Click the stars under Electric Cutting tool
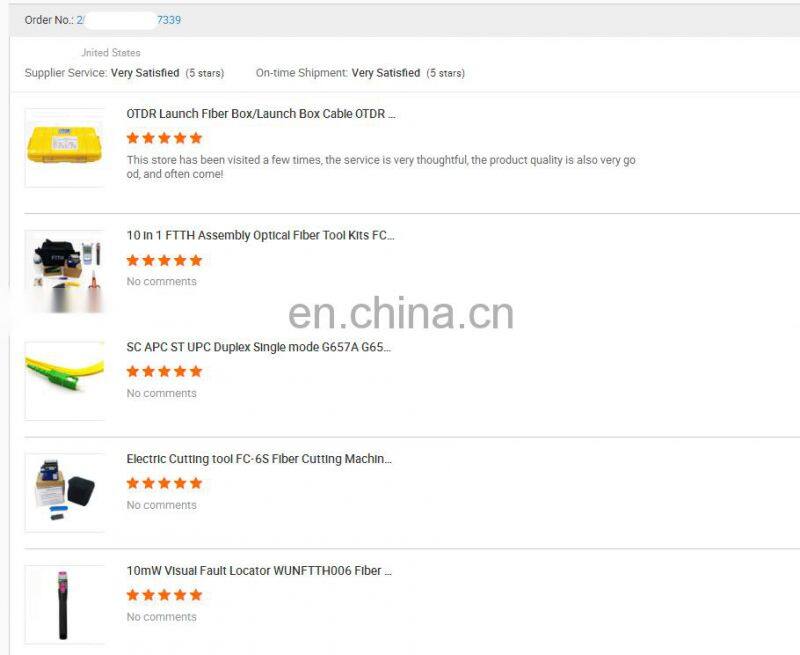 [164, 483]
